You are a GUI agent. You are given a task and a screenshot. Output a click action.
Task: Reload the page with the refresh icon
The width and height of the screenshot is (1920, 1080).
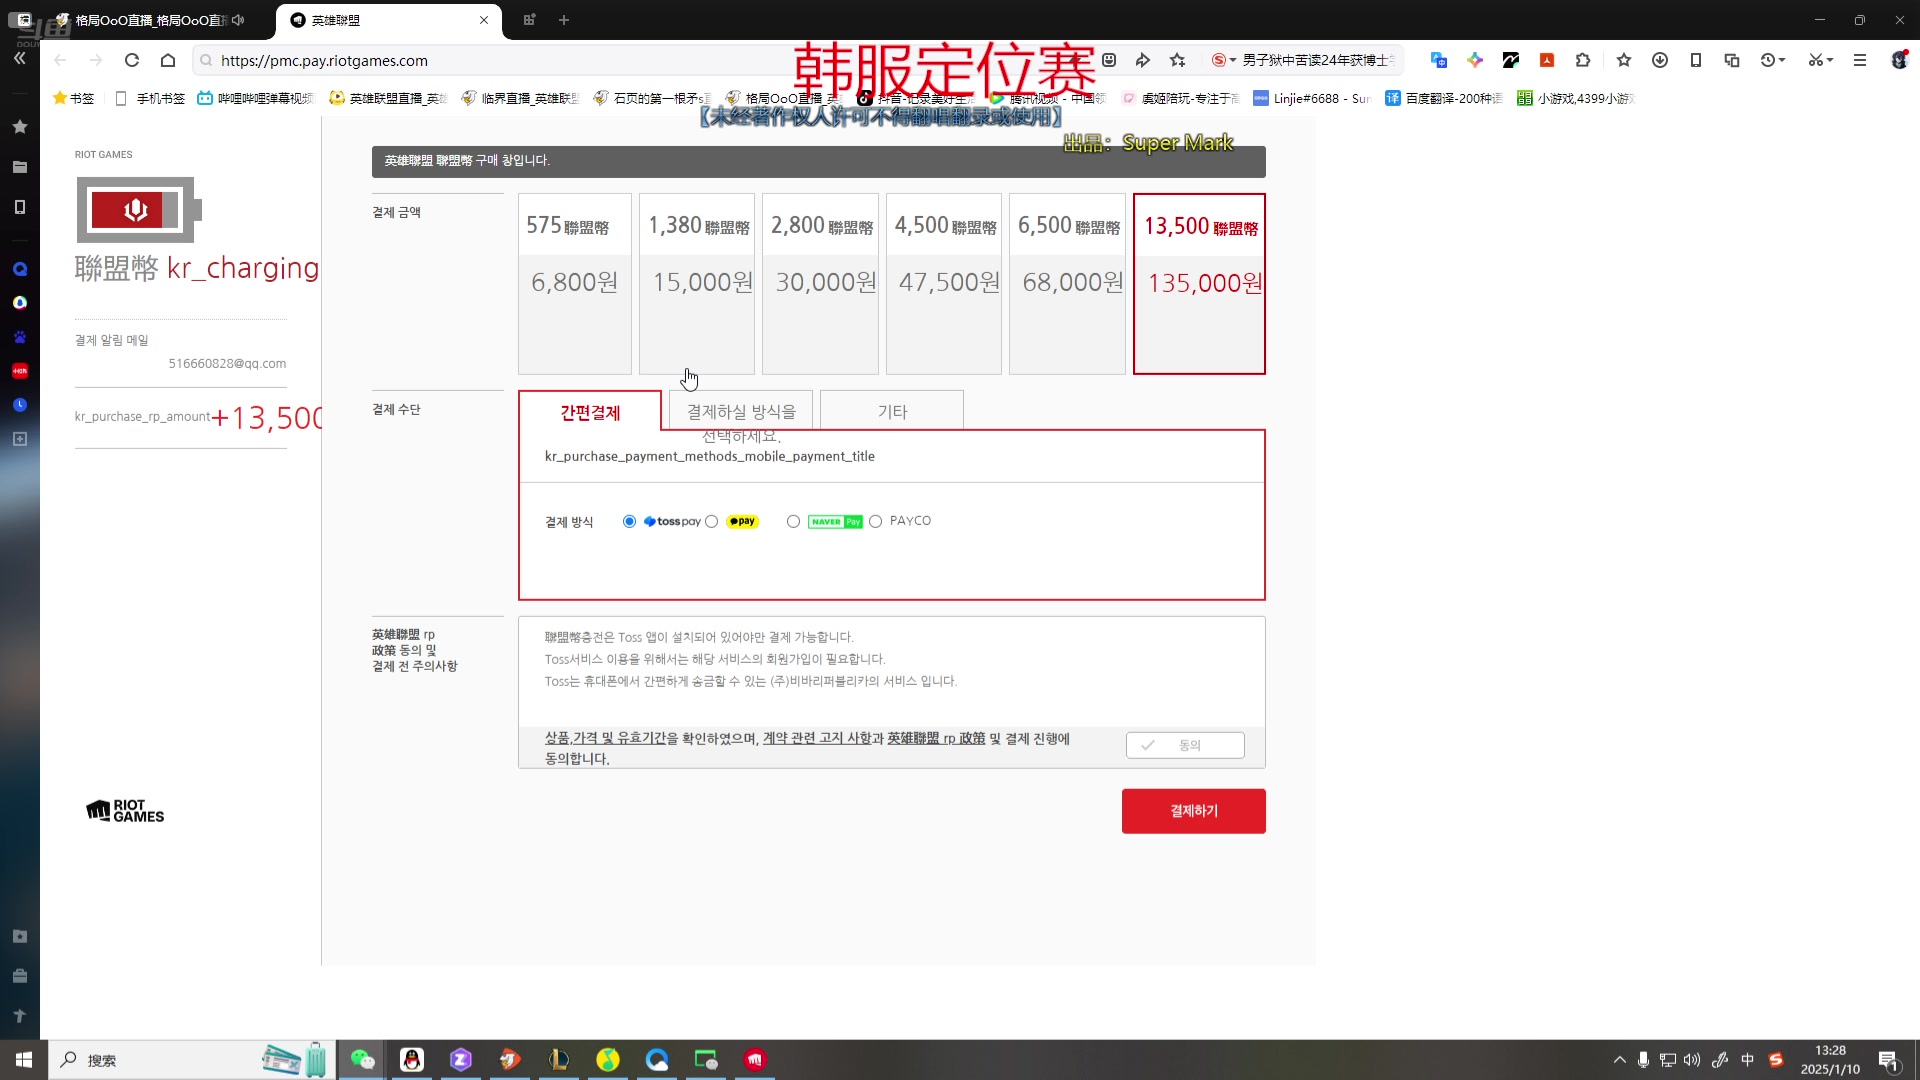tap(132, 60)
